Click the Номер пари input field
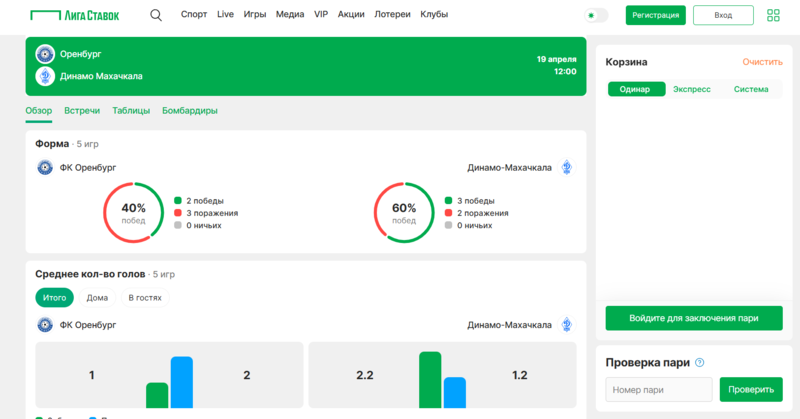This screenshot has width=800, height=419. [x=659, y=390]
